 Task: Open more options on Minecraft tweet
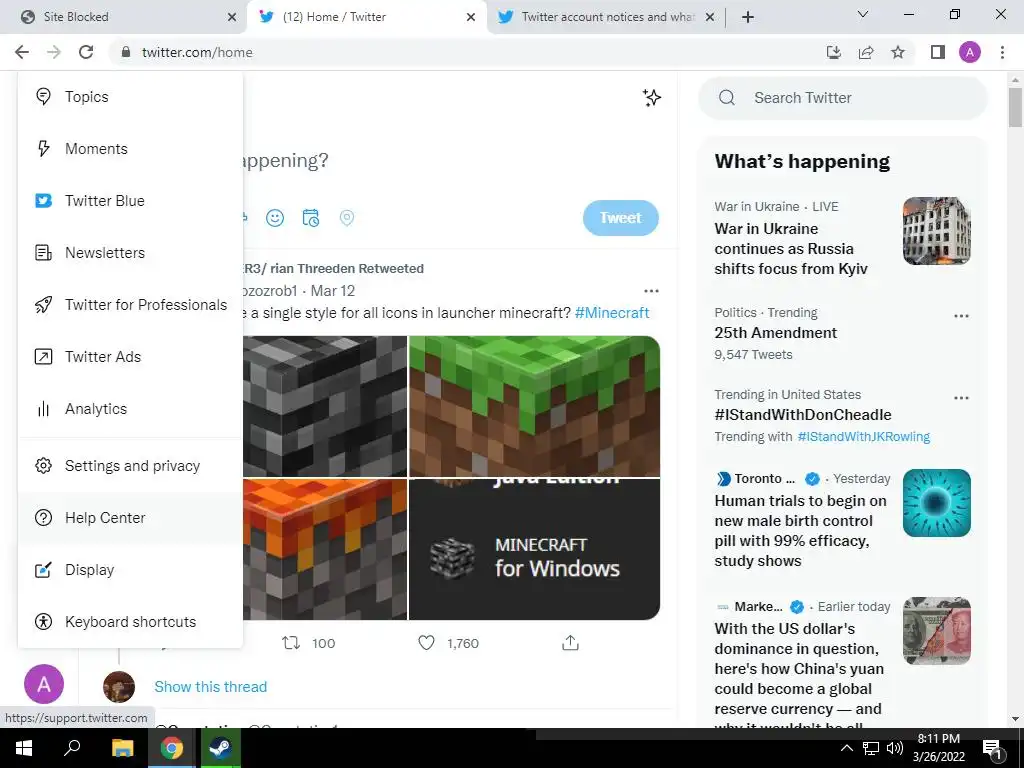[x=651, y=291]
